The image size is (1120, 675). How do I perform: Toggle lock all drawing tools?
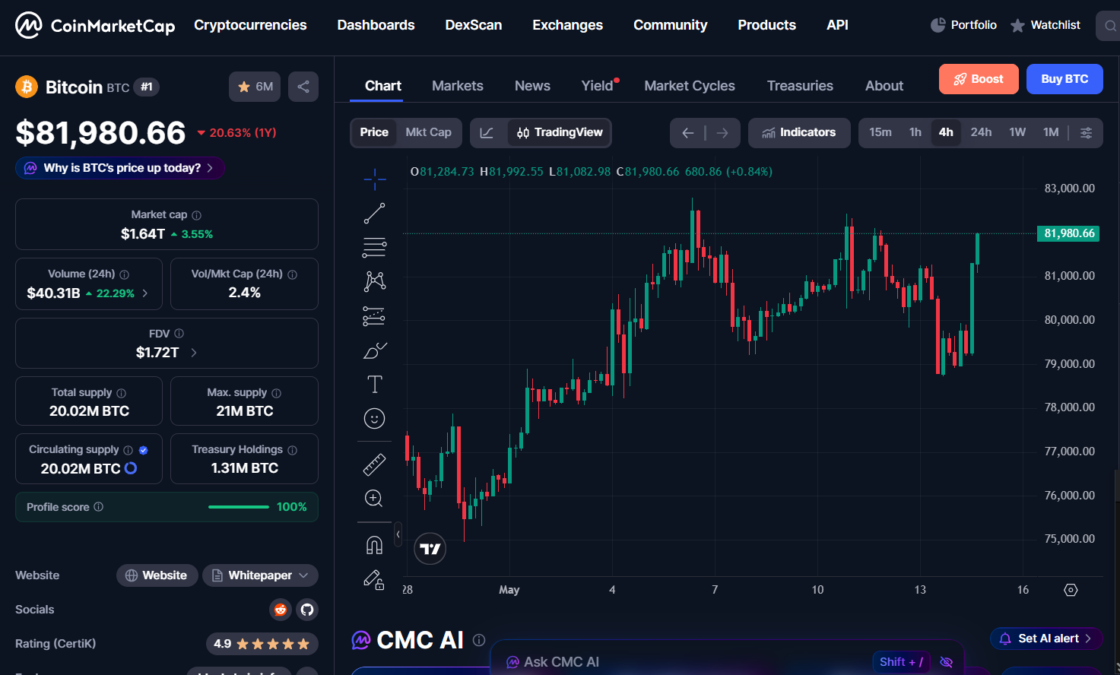pyautogui.click(x=374, y=579)
